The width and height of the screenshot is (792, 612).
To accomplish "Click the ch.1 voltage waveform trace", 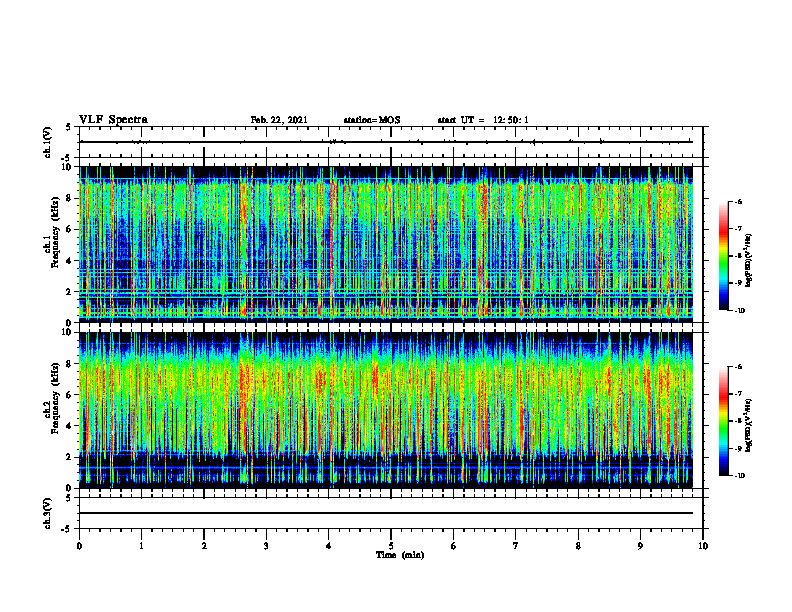I will click(386, 142).
